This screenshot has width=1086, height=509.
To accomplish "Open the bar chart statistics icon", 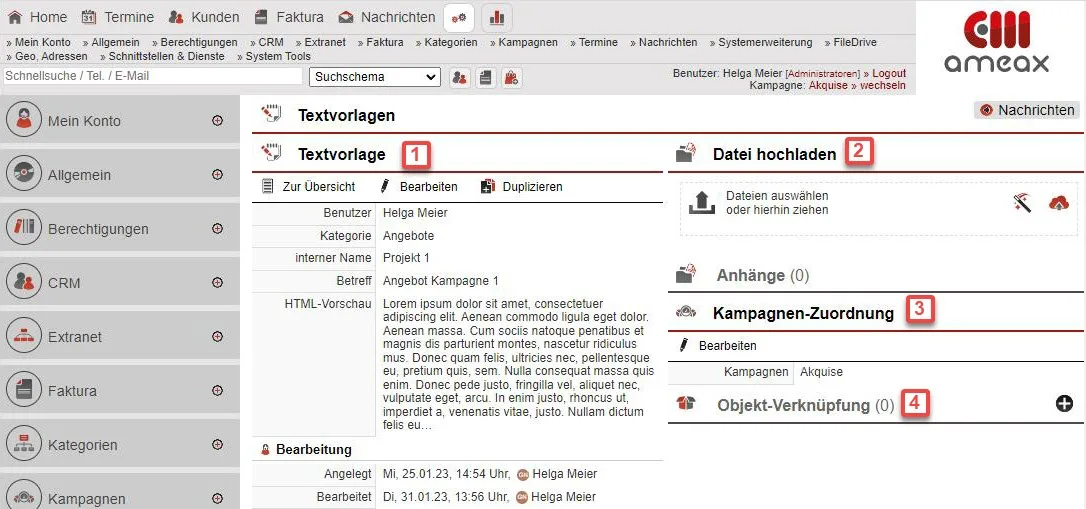I will point(497,17).
